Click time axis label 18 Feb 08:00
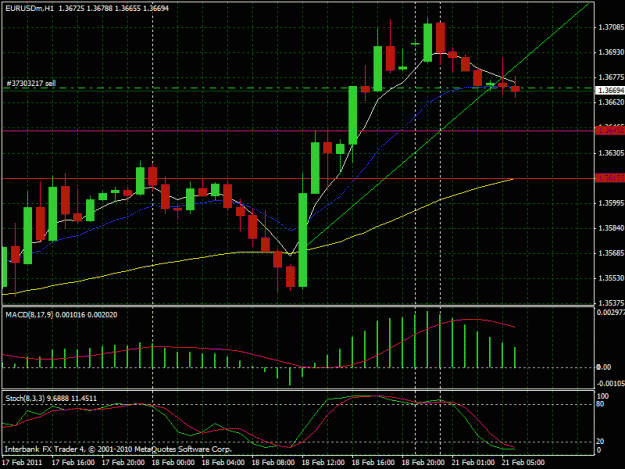This screenshot has height=469, width=625. coord(273,463)
